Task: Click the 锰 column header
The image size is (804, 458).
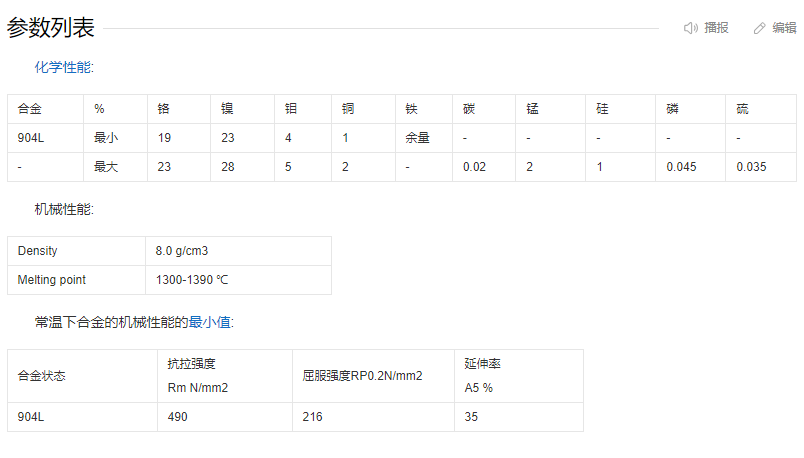Action: 551,109
